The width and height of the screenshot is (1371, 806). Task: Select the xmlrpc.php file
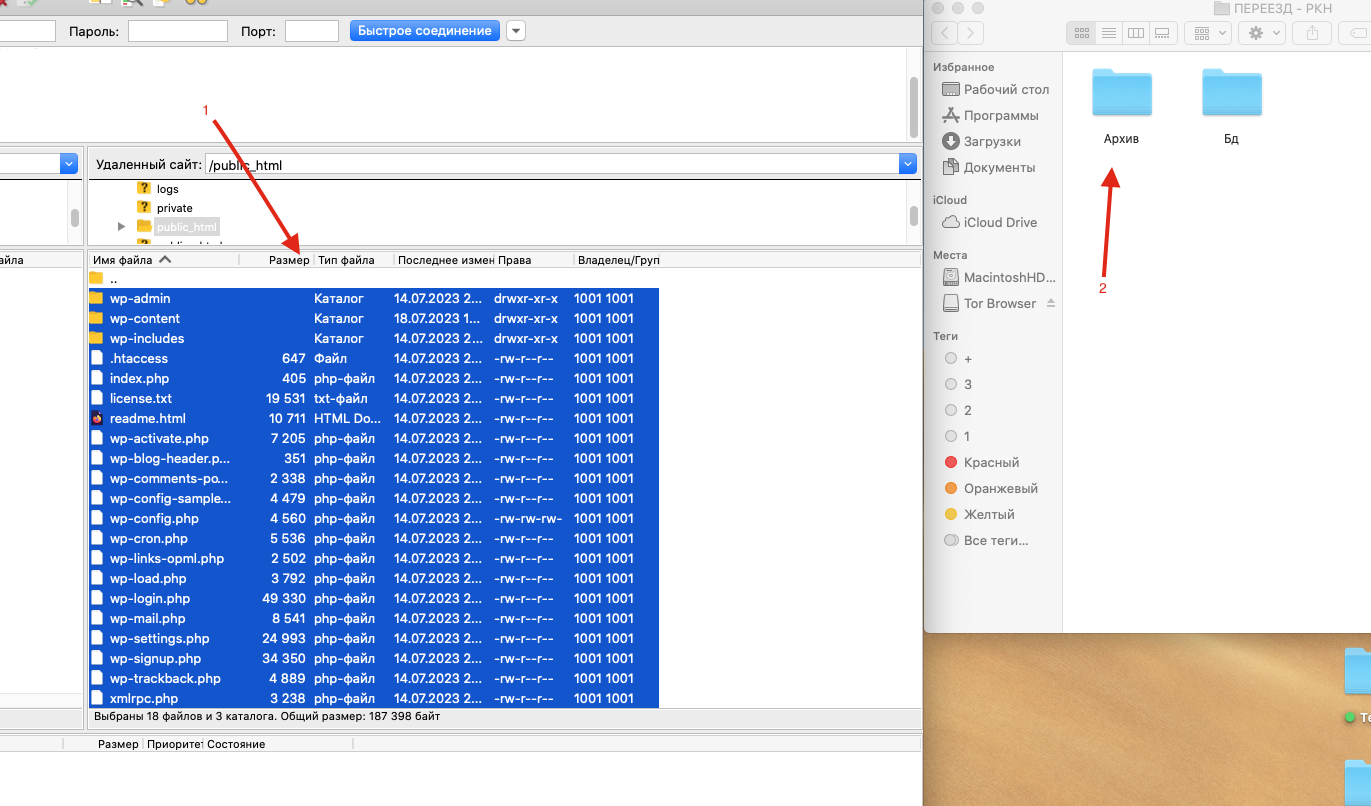click(374, 698)
